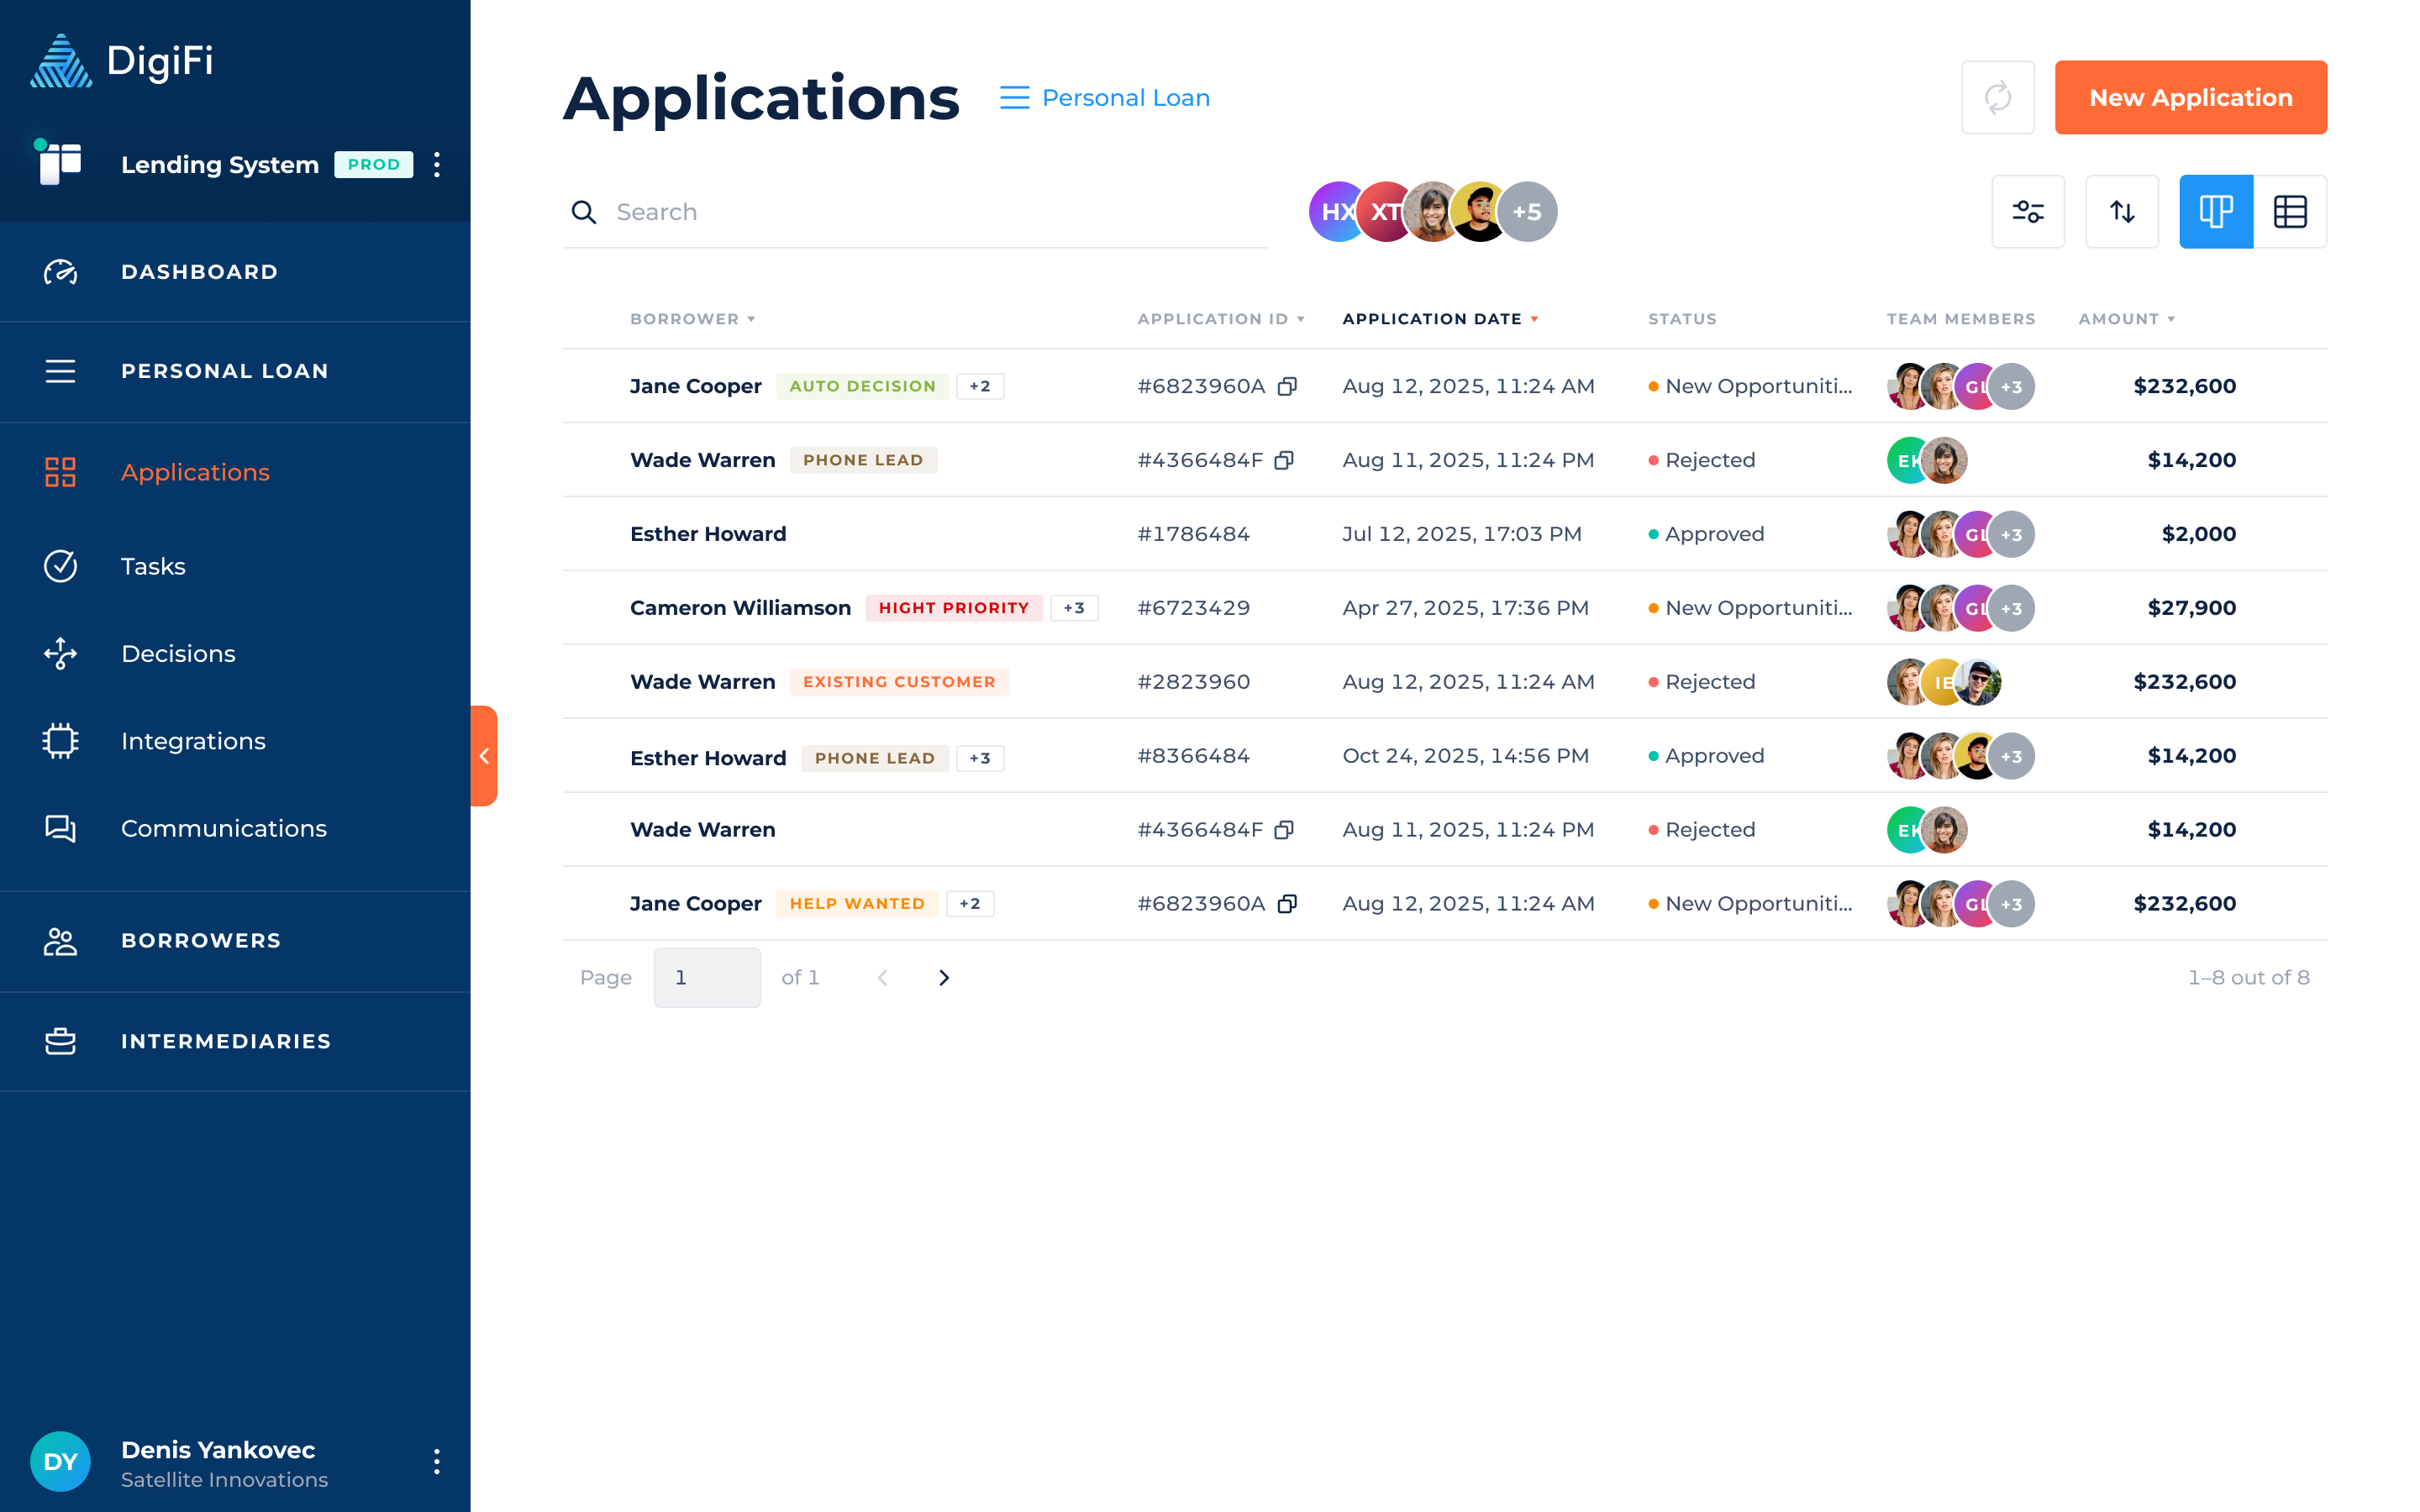Click the New Application button

pos(2190,98)
